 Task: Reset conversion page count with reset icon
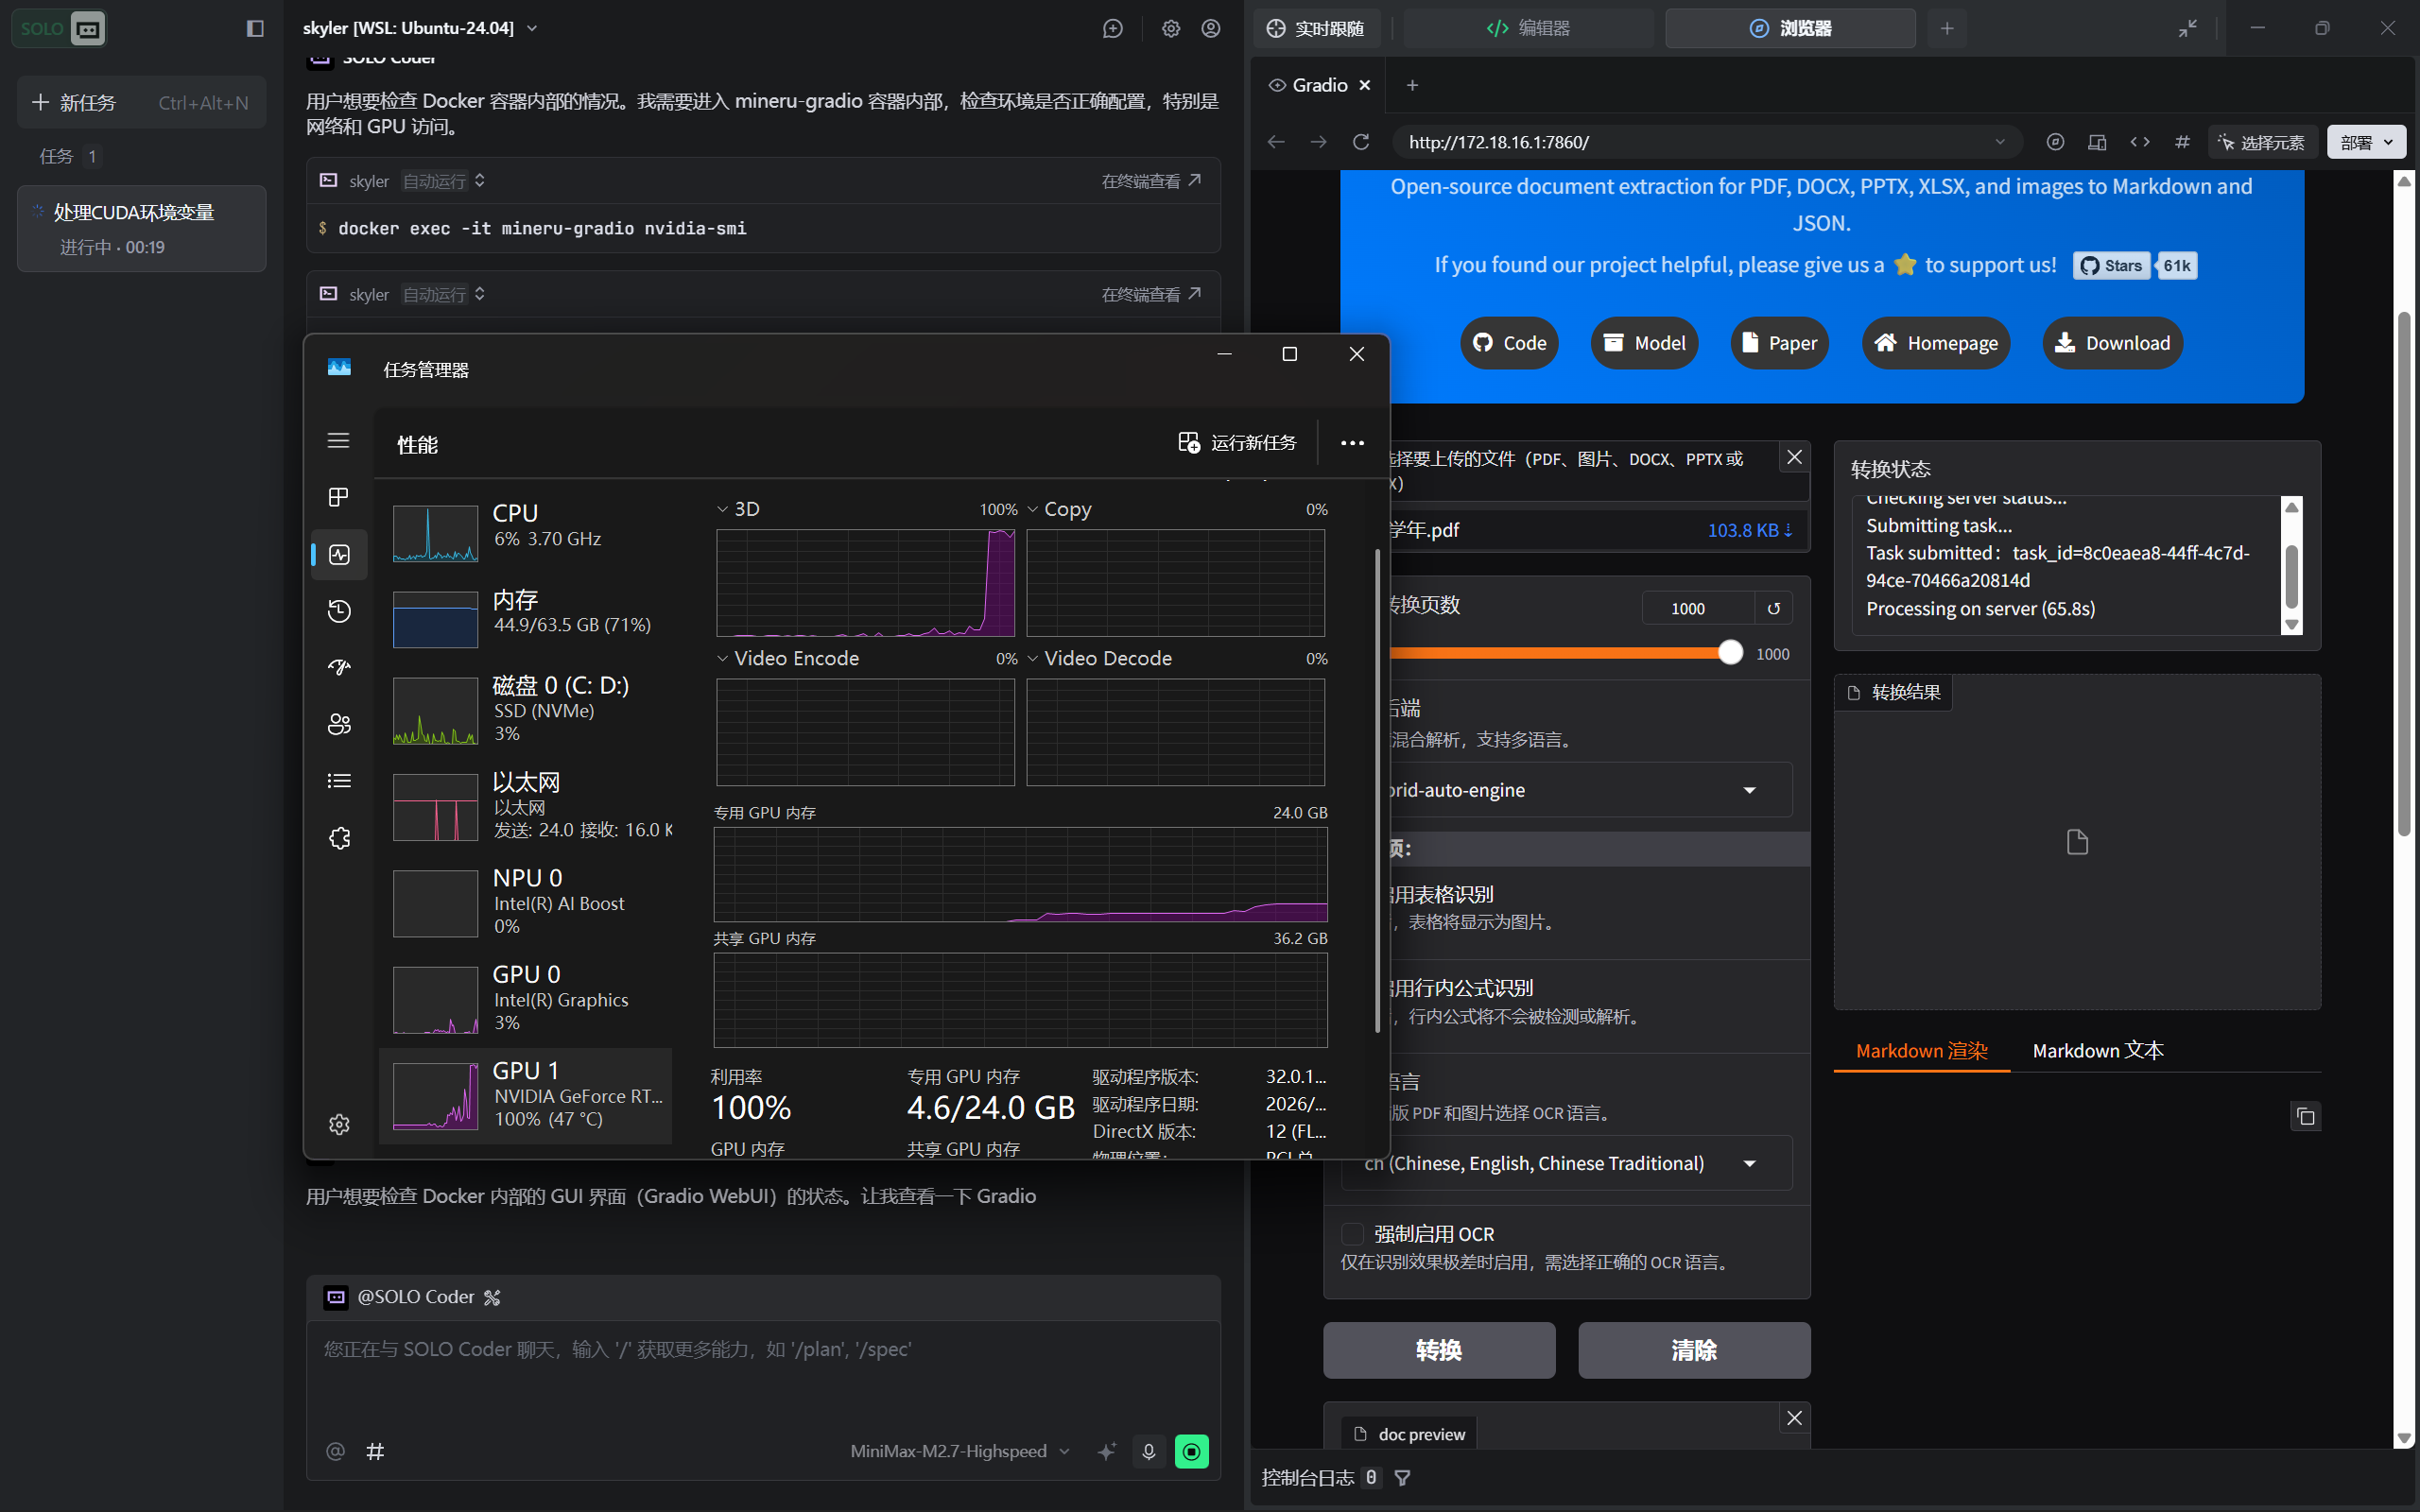1773,608
